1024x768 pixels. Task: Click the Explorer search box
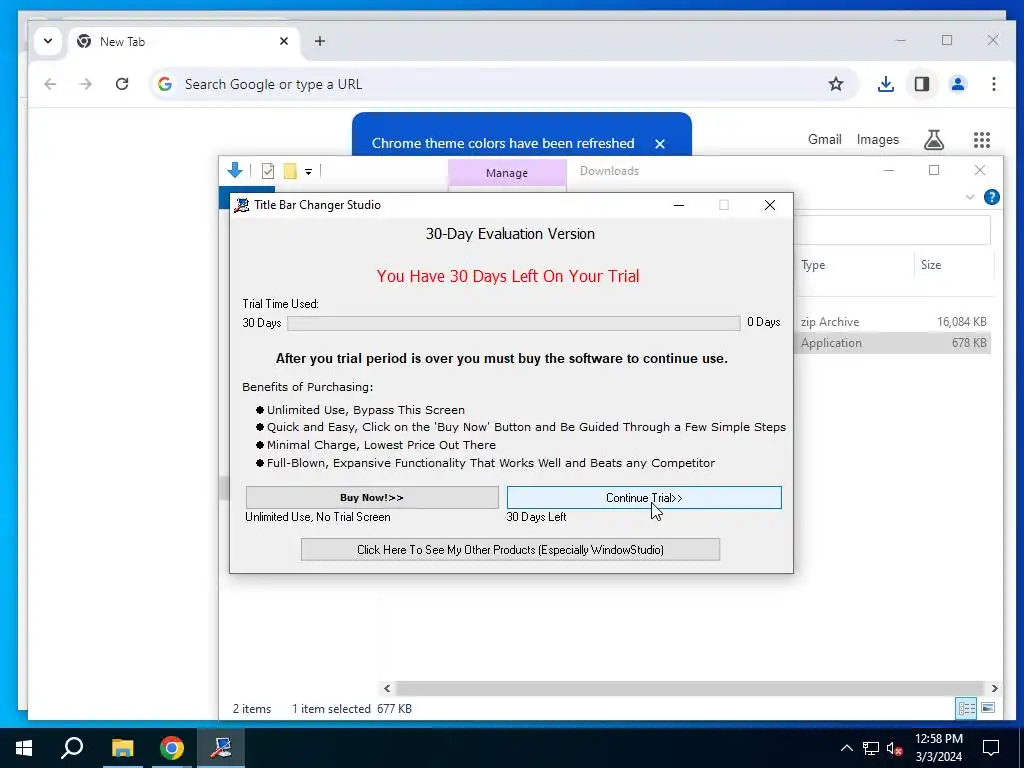(891, 230)
